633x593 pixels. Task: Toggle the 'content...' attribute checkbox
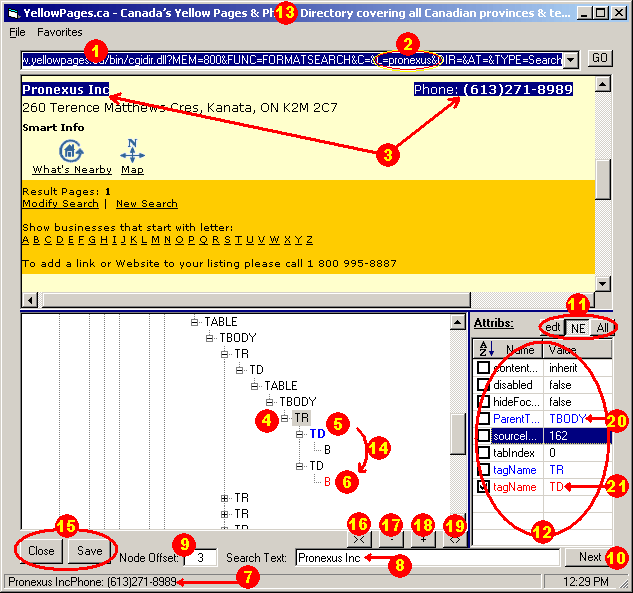pos(483,367)
